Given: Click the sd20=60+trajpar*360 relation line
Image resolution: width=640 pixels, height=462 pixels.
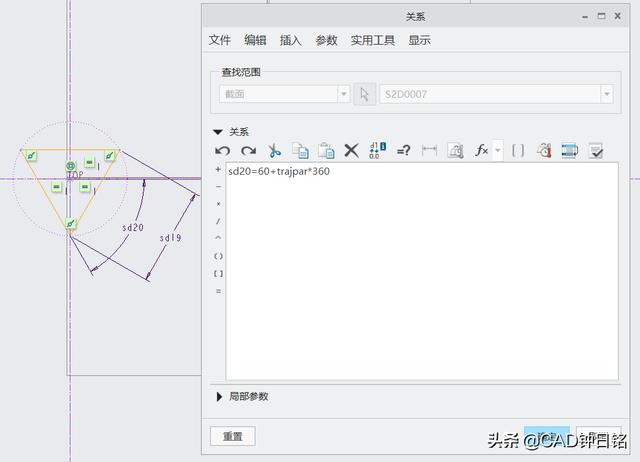Looking at the screenshot, I should point(279,171).
